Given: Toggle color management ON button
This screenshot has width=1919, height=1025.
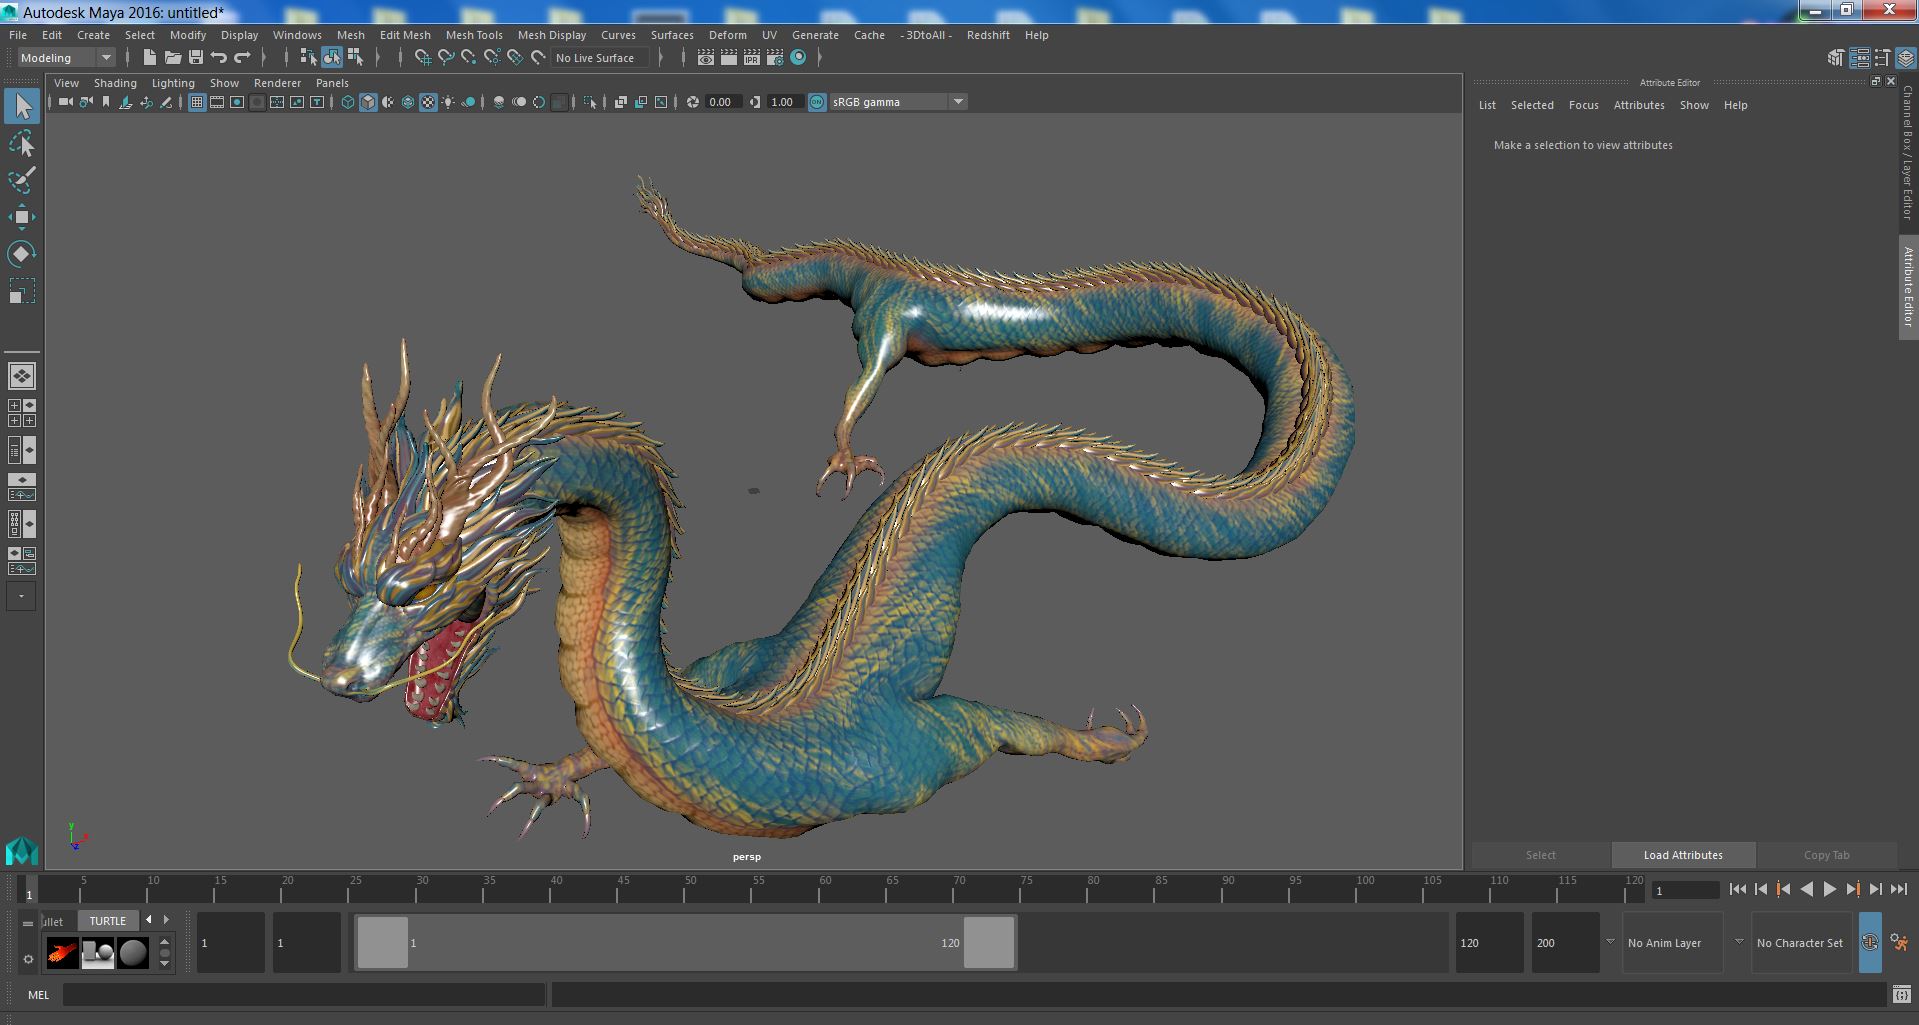Looking at the screenshot, I should coord(817,102).
